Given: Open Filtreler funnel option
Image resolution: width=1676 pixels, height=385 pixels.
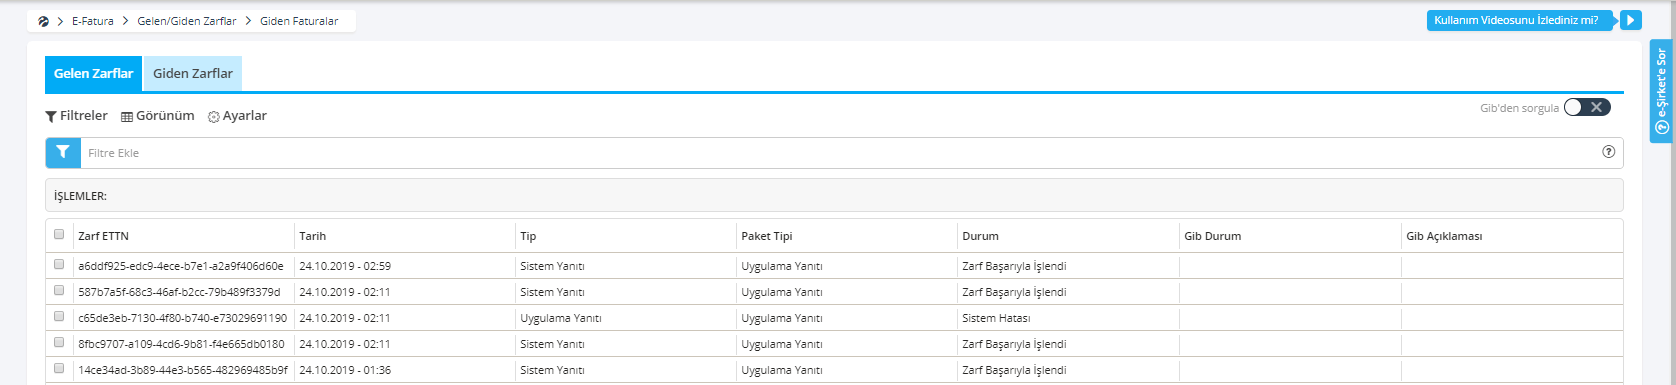Looking at the screenshot, I should pyautogui.click(x=77, y=116).
